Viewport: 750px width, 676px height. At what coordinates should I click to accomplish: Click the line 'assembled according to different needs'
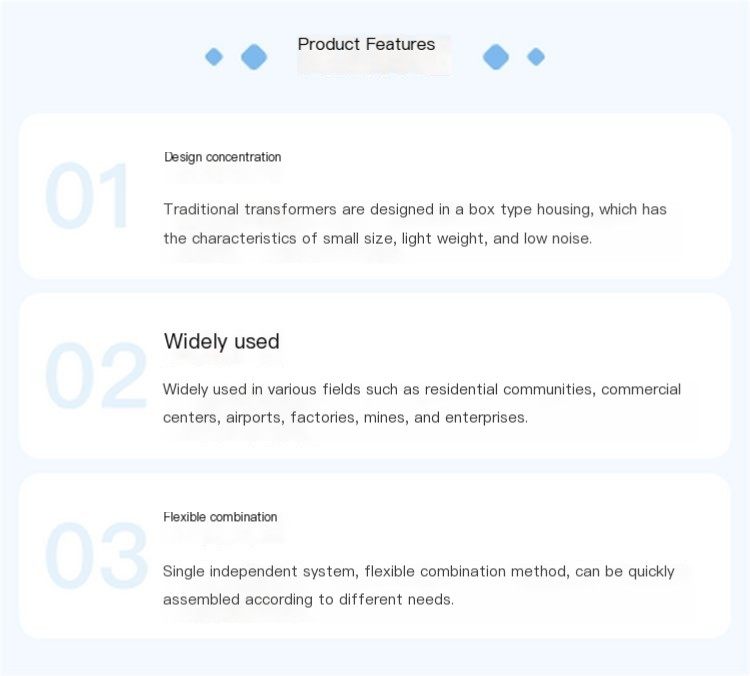tap(308, 599)
